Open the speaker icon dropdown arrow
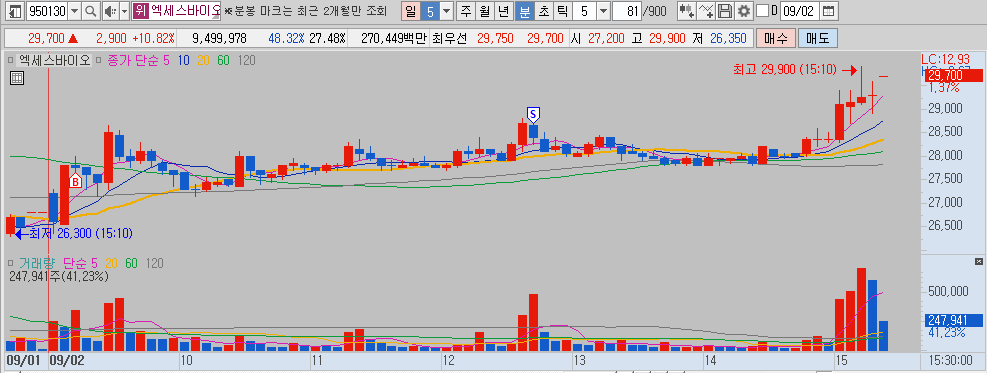 pos(124,11)
